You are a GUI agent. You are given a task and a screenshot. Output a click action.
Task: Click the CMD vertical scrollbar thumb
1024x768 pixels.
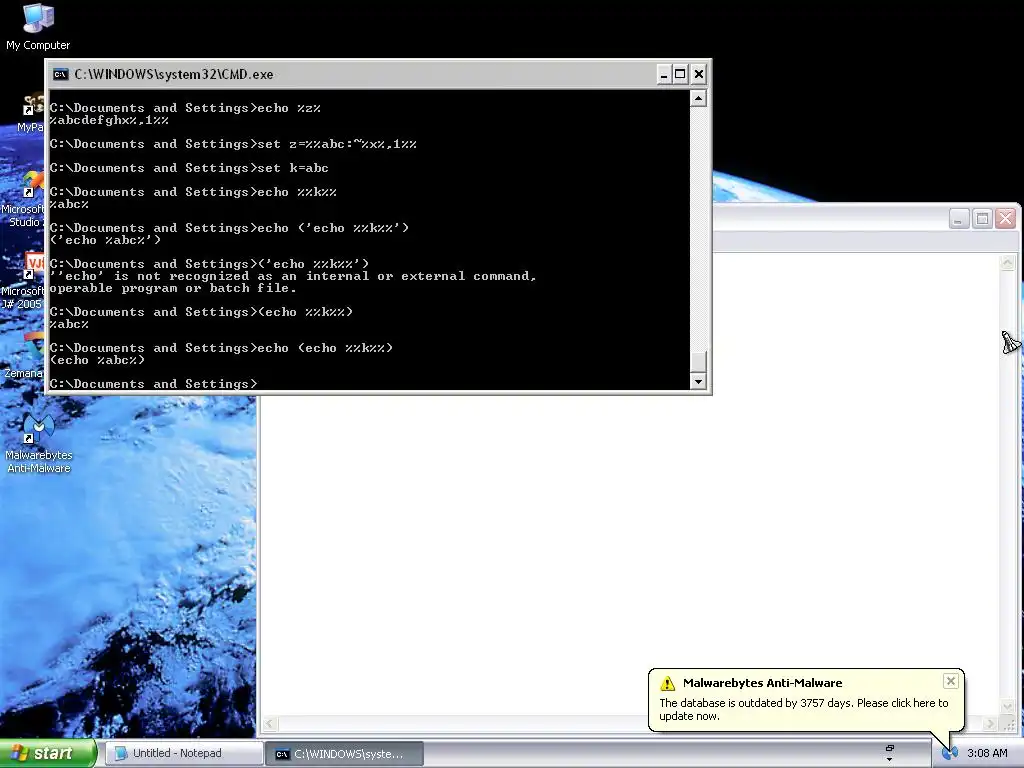click(x=698, y=360)
